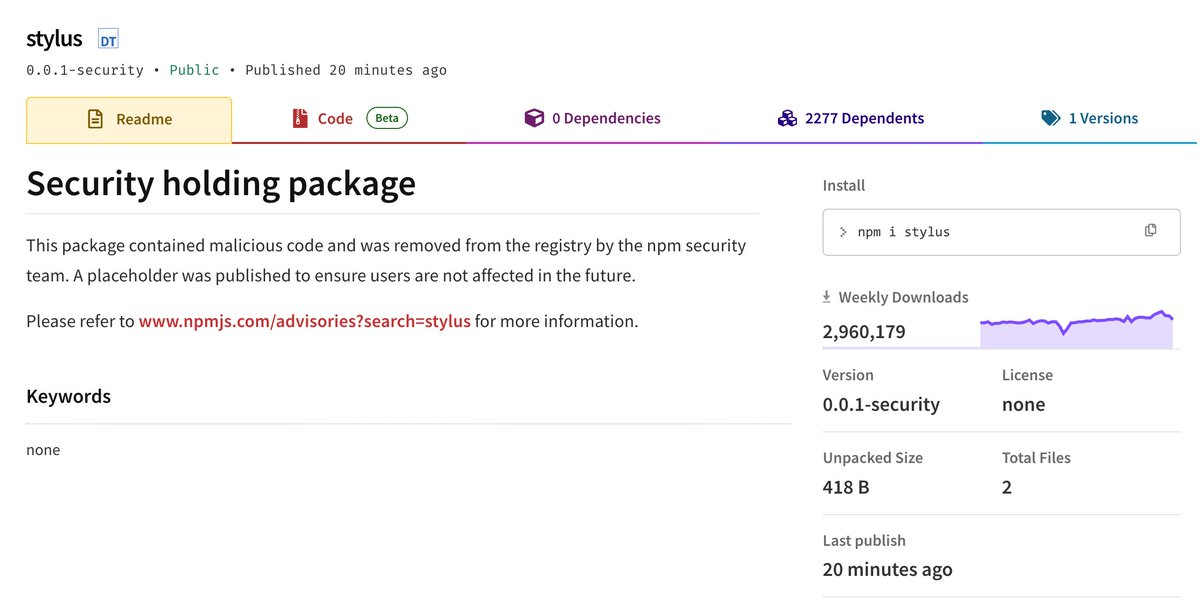Follow the npmjs.com advisories search link
Image resolution: width=1200 pixels, height=608 pixels.
[x=304, y=321]
